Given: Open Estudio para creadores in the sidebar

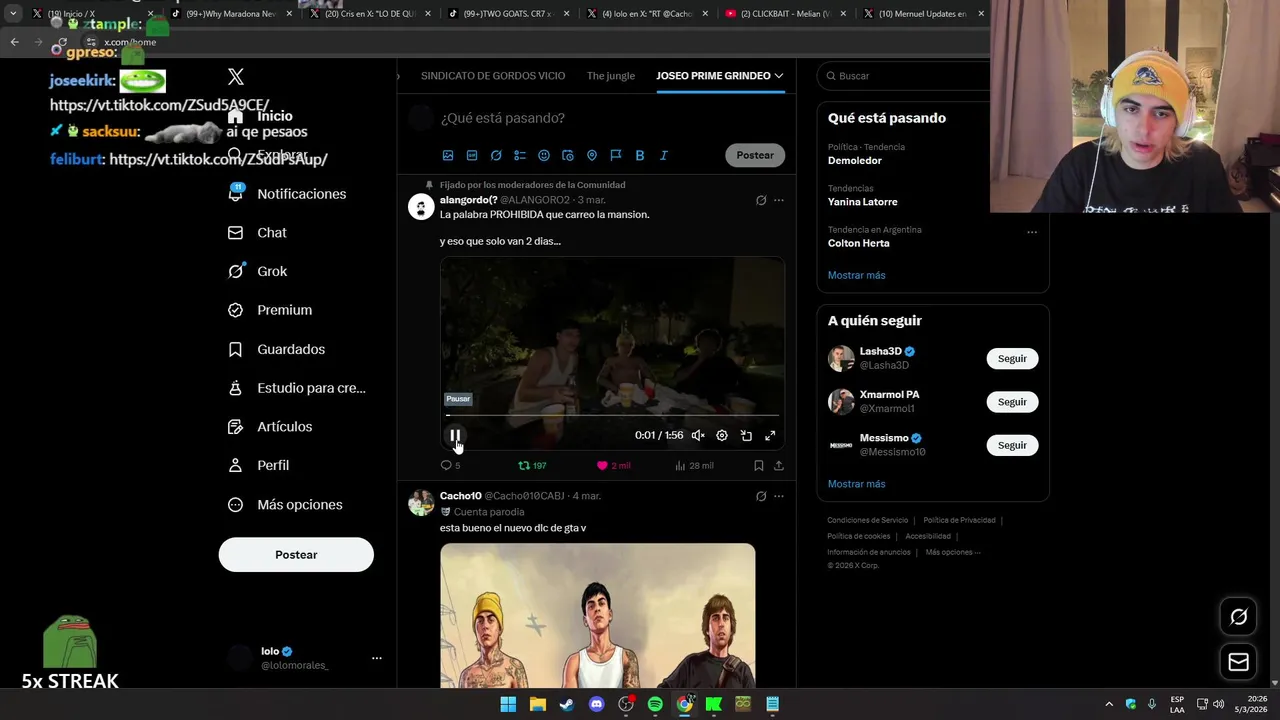Looking at the screenshot, I should [297, 388].
